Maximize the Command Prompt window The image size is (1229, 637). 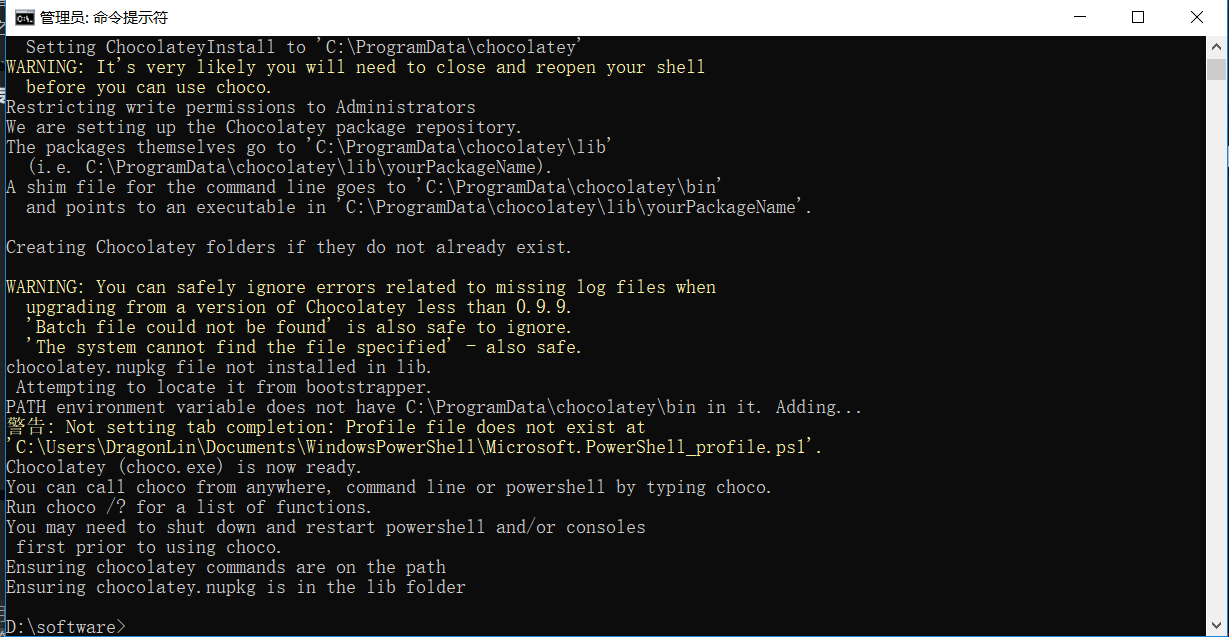pos(1137,16)
